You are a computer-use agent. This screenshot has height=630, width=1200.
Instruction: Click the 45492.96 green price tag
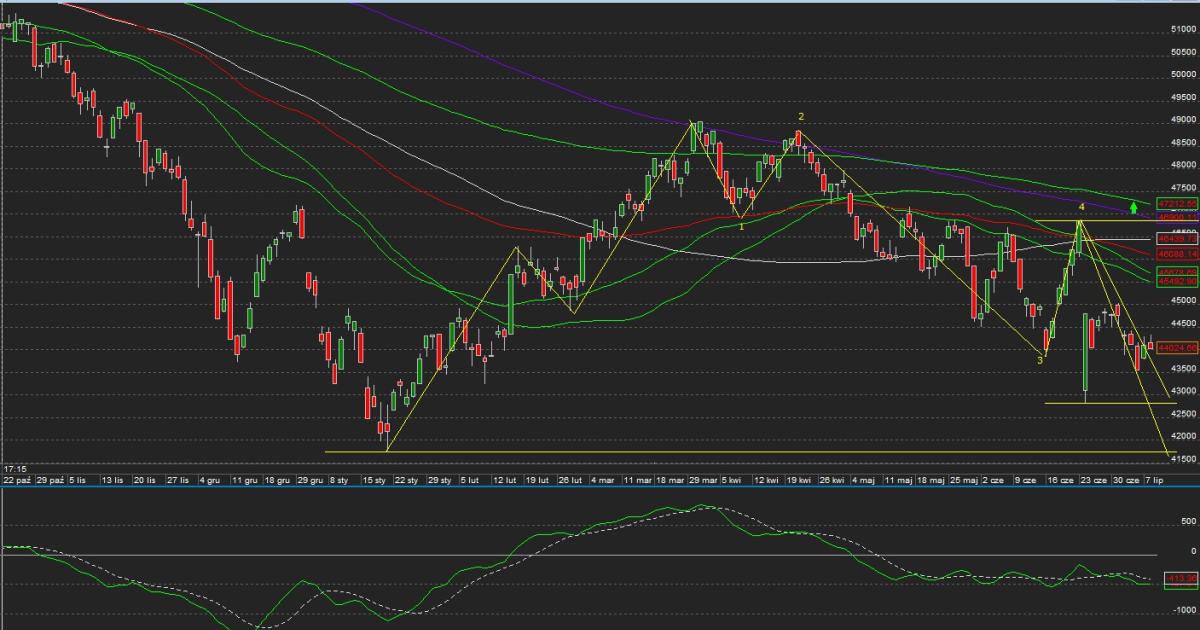point(1175,282)
